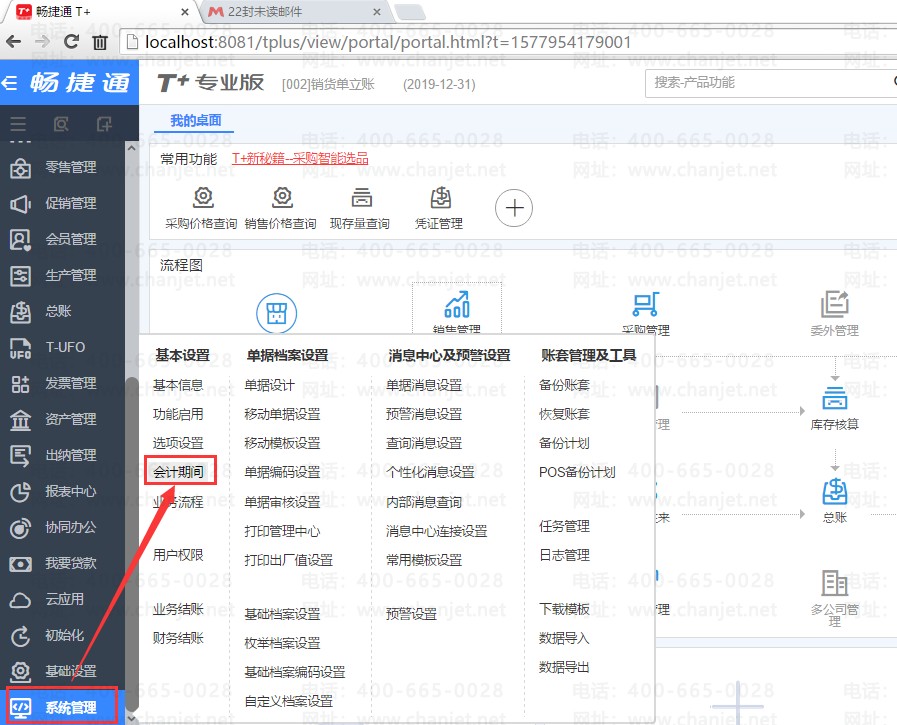Screen dimensions: 897x725
Task: Click the browser address bar
Action: point(509,42)
